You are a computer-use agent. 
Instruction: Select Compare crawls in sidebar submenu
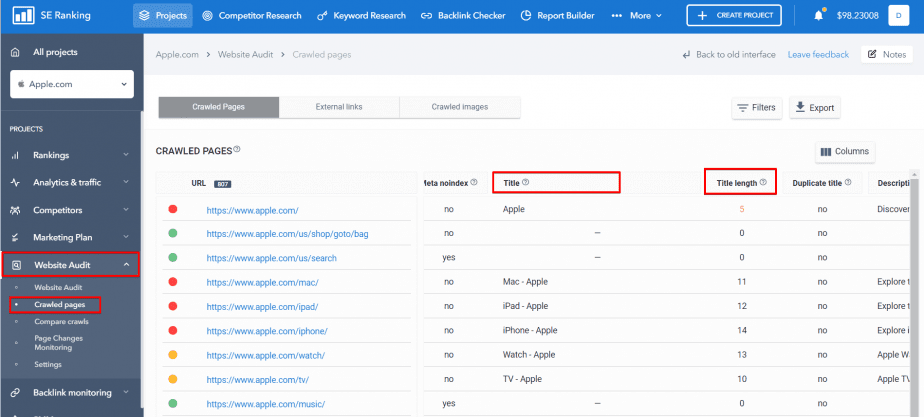click(61, 322)
